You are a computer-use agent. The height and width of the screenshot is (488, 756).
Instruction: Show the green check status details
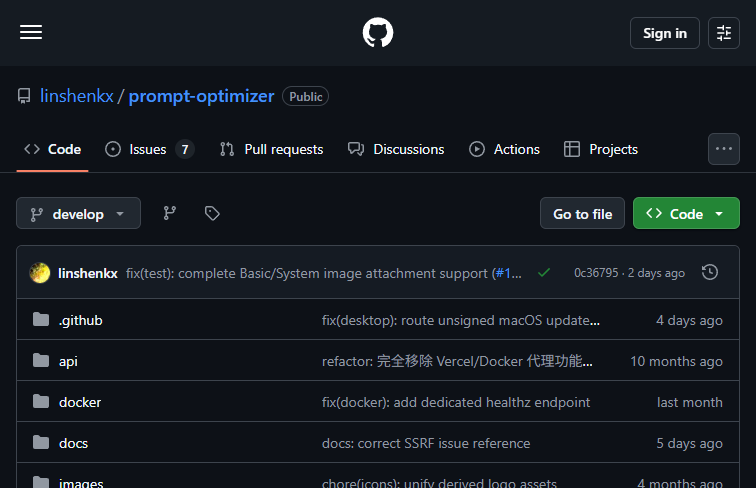[x=544, y=273]
